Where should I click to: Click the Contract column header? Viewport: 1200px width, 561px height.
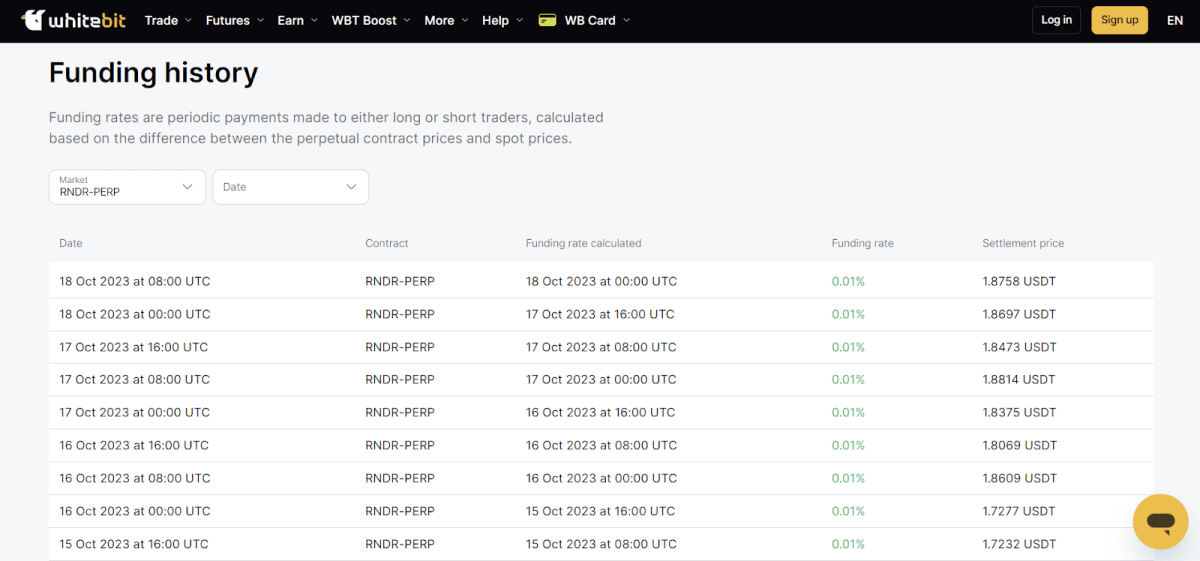pos(387,243)
